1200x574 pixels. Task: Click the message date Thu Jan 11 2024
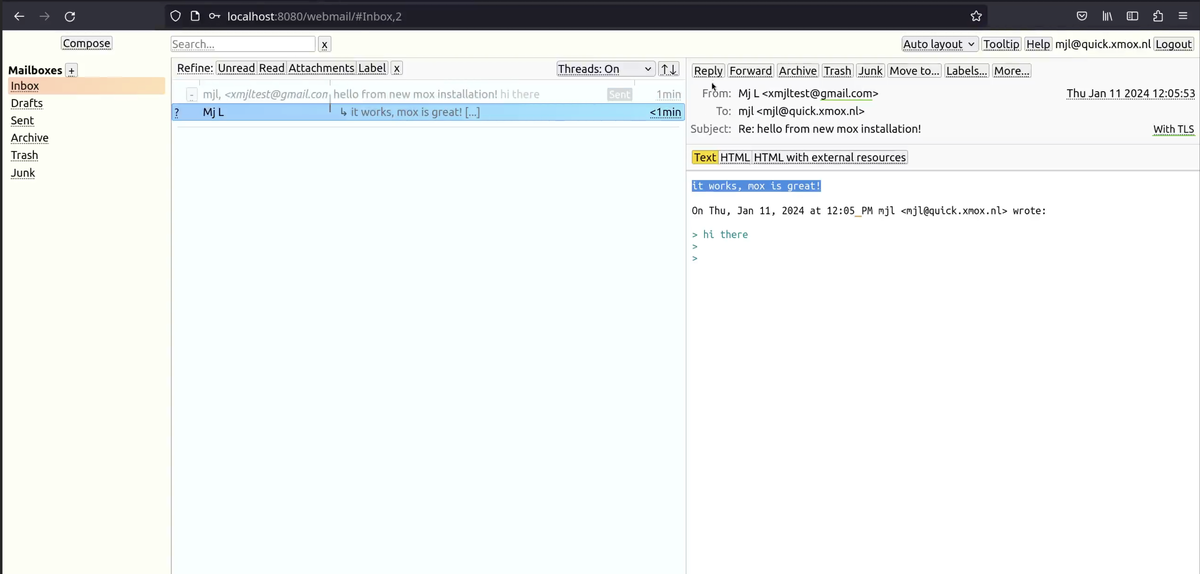[x=1130, y=93]
